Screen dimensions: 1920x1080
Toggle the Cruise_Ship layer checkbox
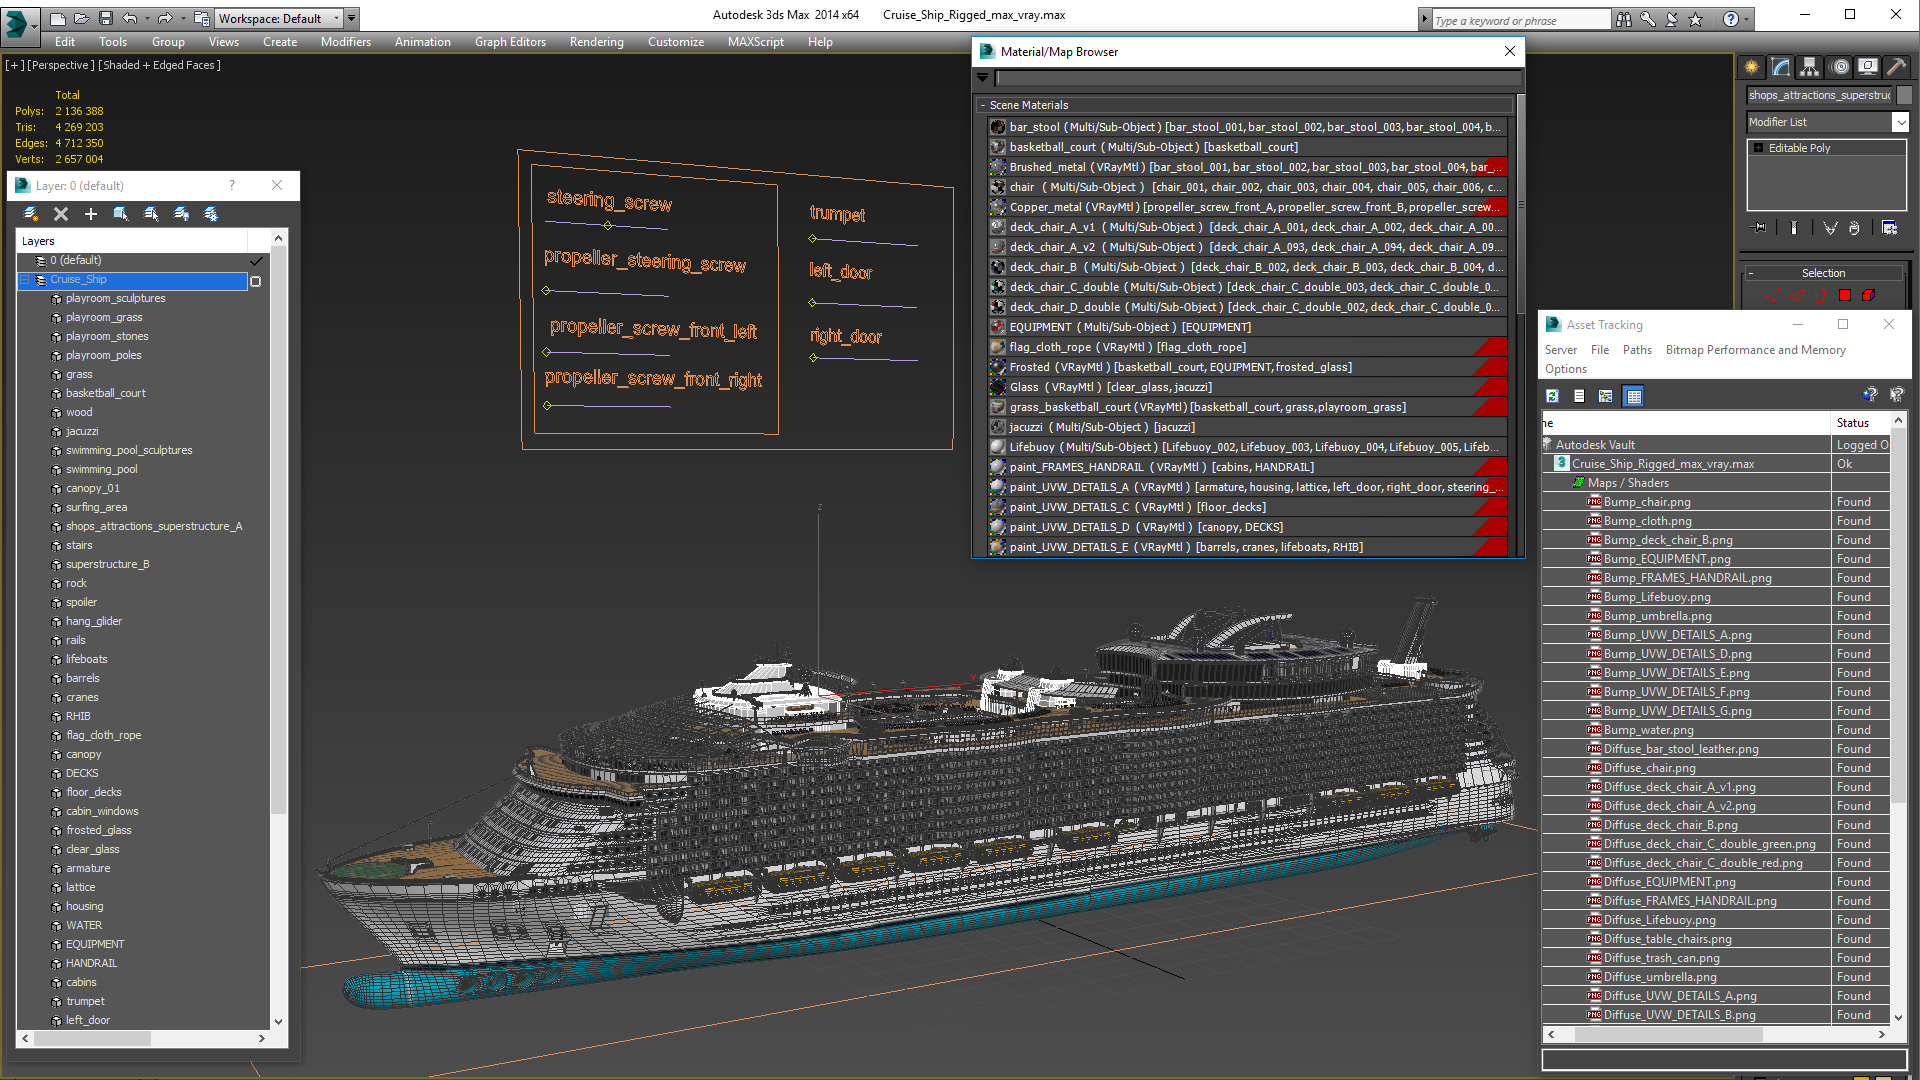click(256, 280)
